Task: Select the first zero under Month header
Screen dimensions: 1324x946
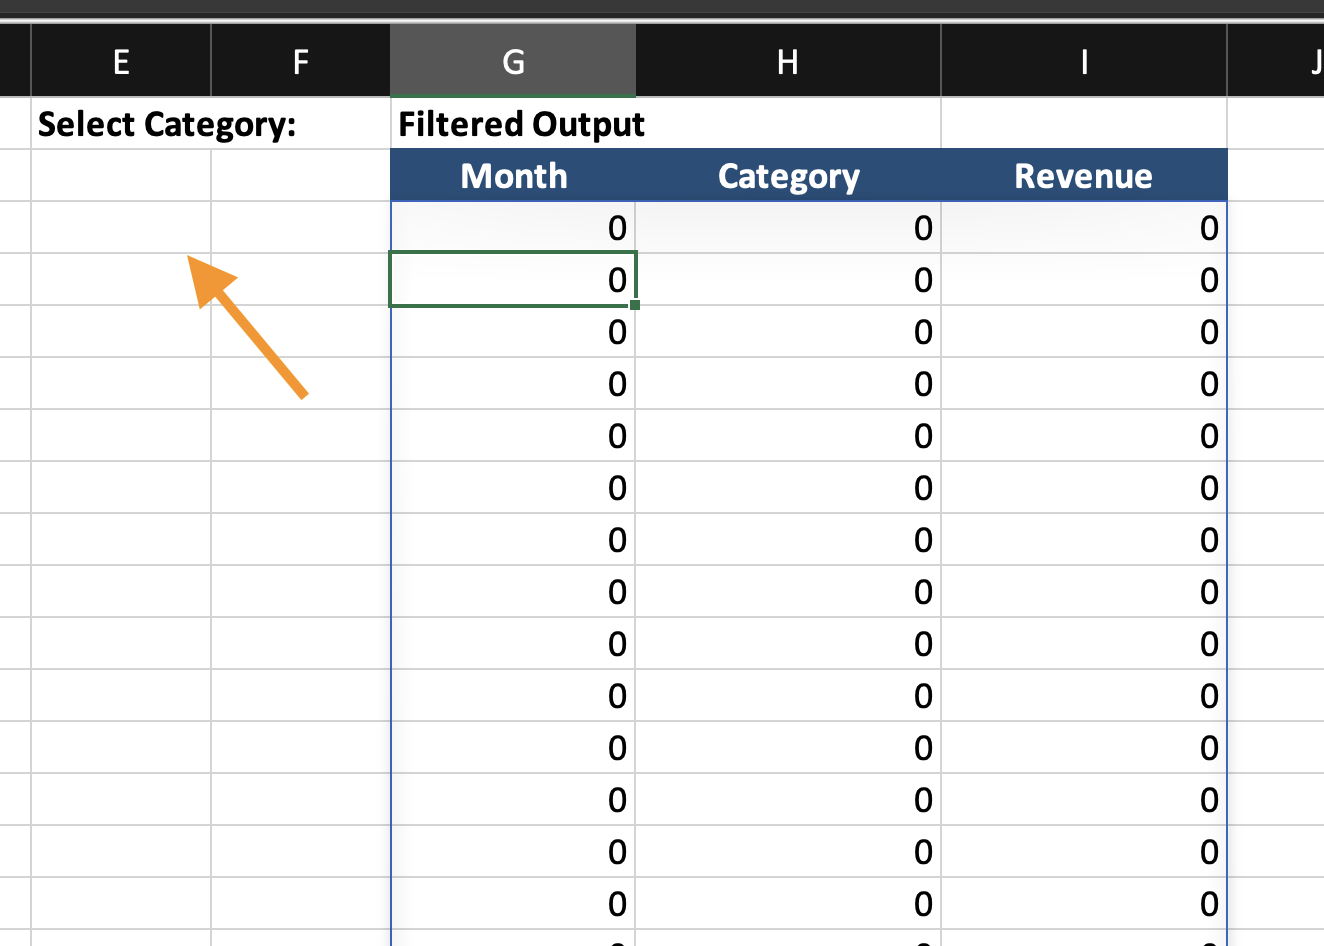Action: (513, 228)
